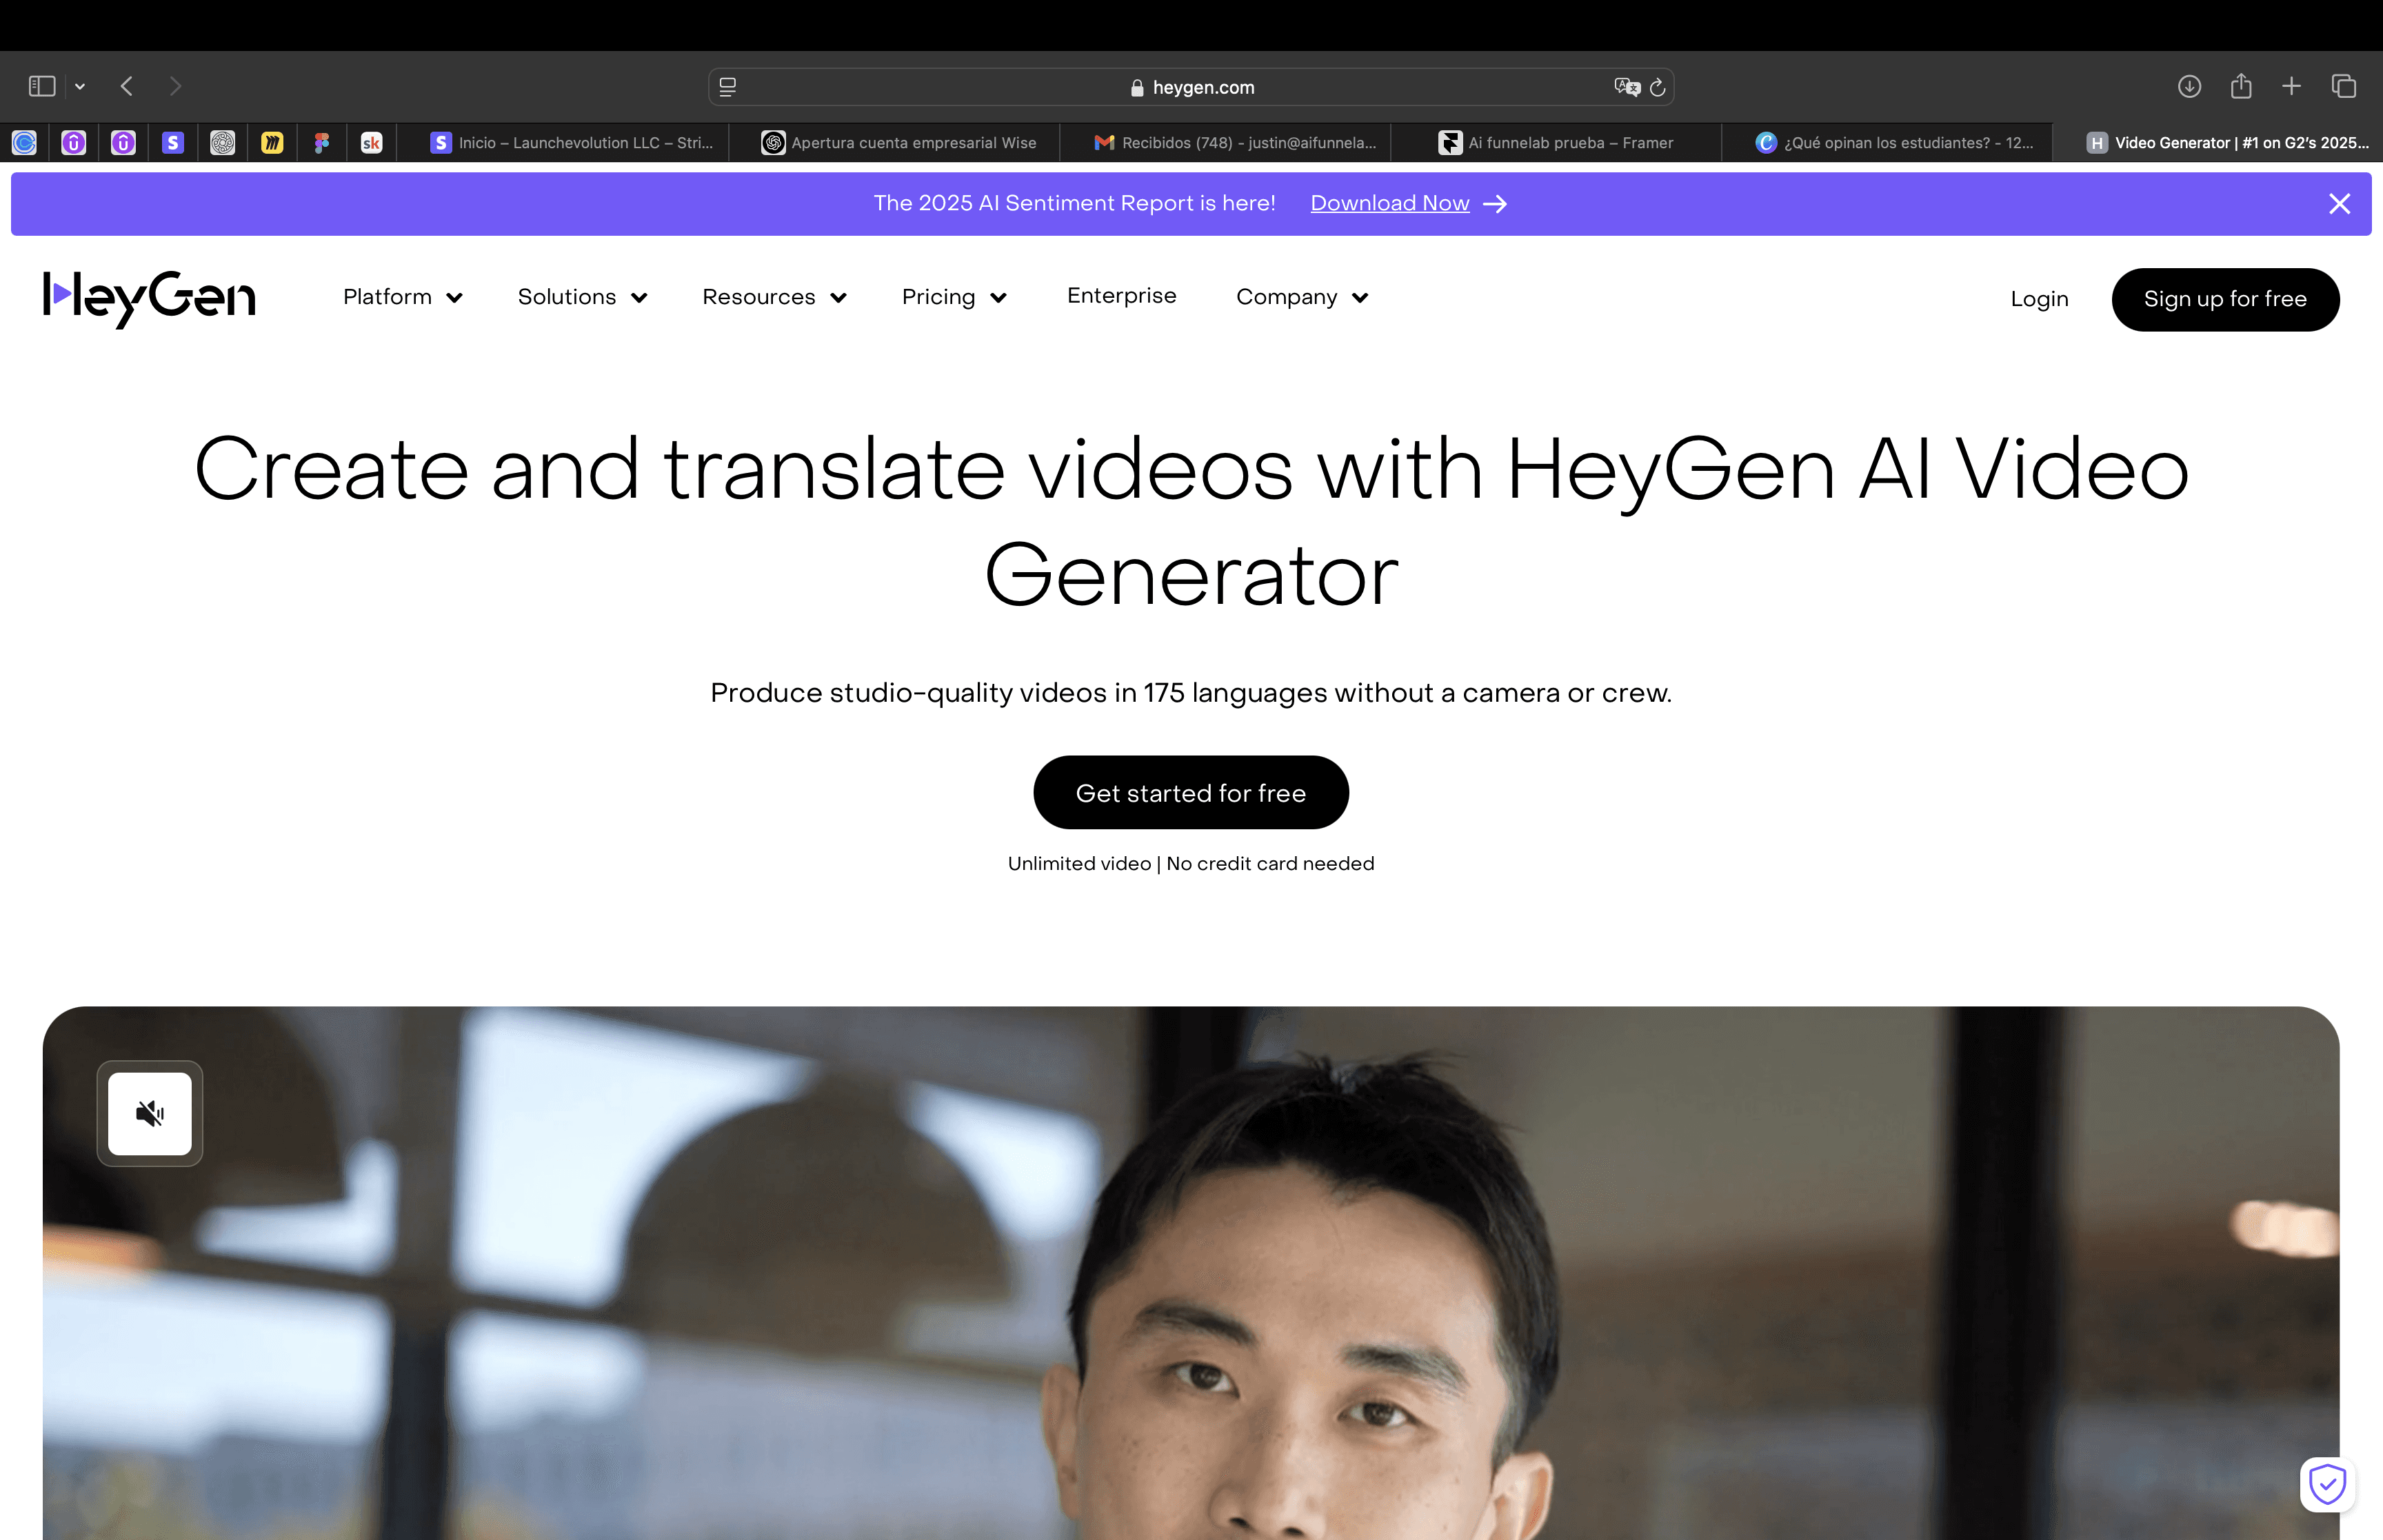The width and height of the screenshot is (2383, 1540).
Task: Select the Video Generator tab
Action: tap(2218, 143)
